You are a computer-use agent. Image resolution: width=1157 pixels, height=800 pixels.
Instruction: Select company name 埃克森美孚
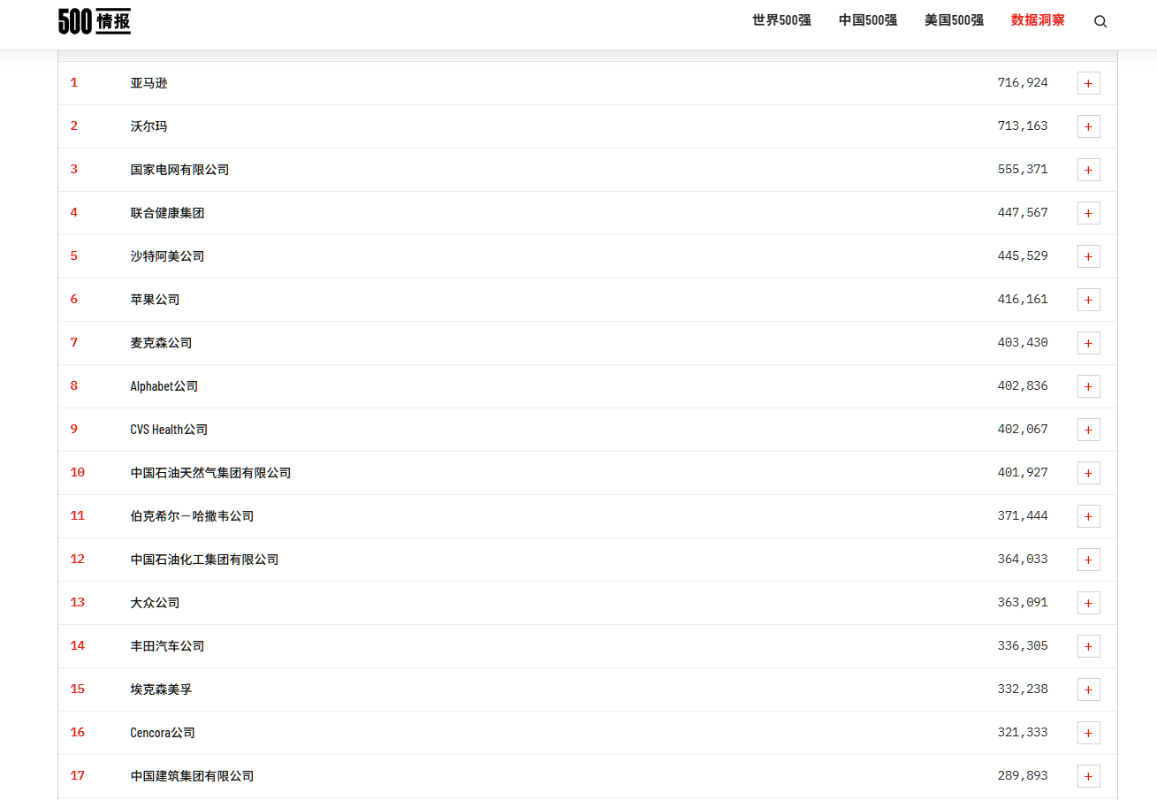click(x=161, y=689)
